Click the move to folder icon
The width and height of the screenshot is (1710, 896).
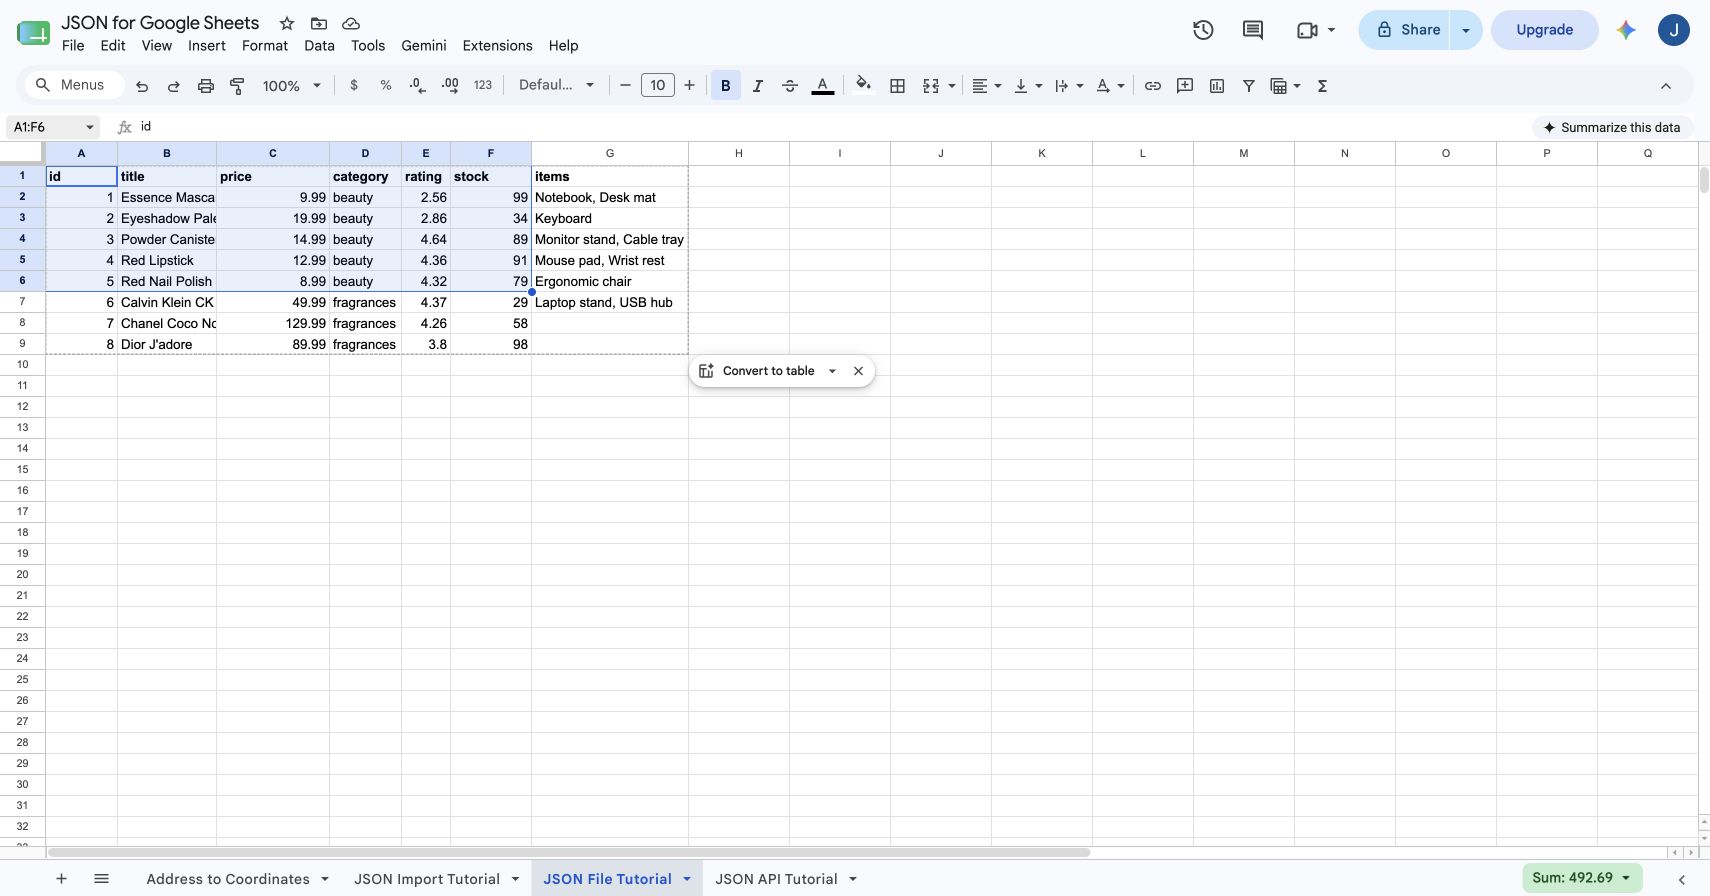coord(319,23)
